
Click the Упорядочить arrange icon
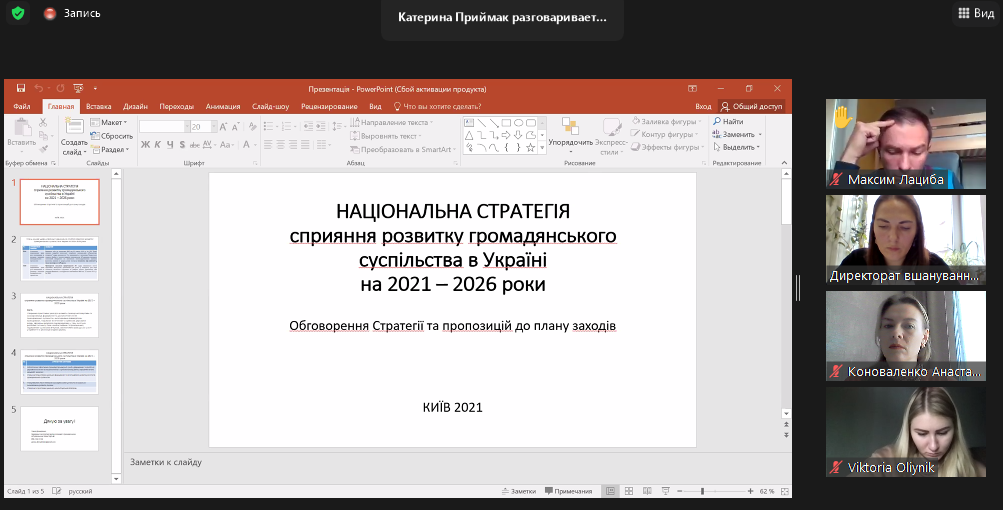[569, 126]
